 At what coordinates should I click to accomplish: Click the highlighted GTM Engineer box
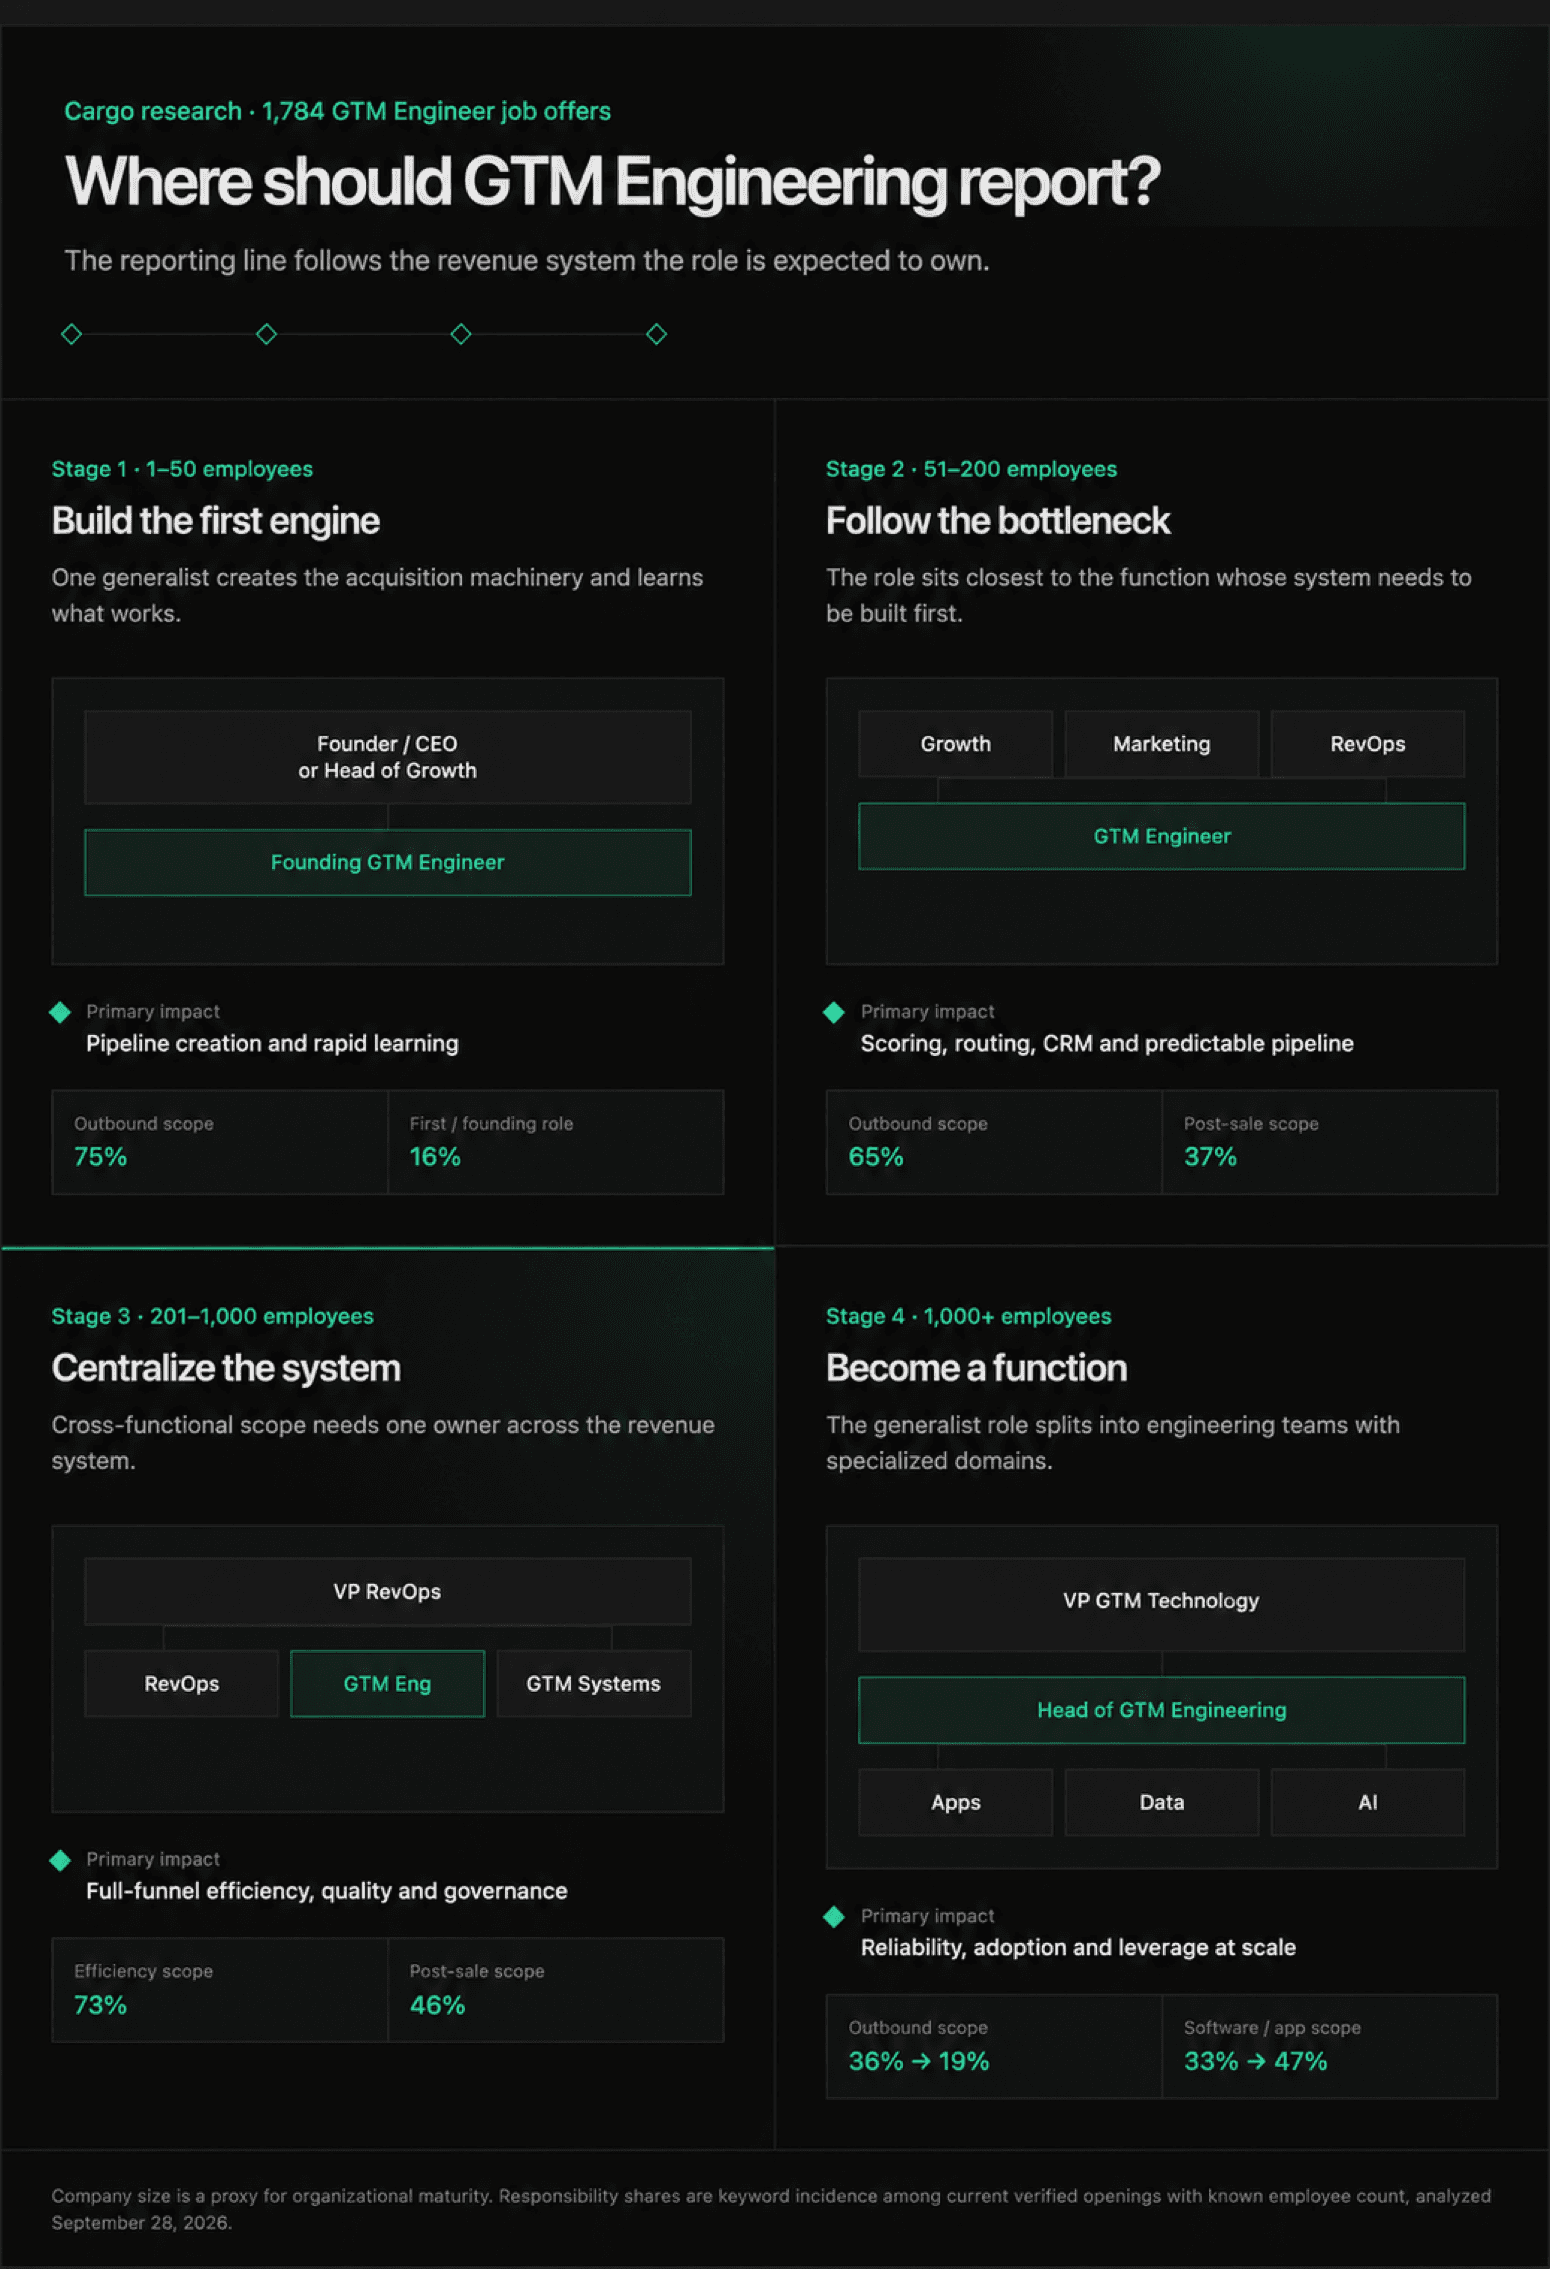coord(1162,836)
